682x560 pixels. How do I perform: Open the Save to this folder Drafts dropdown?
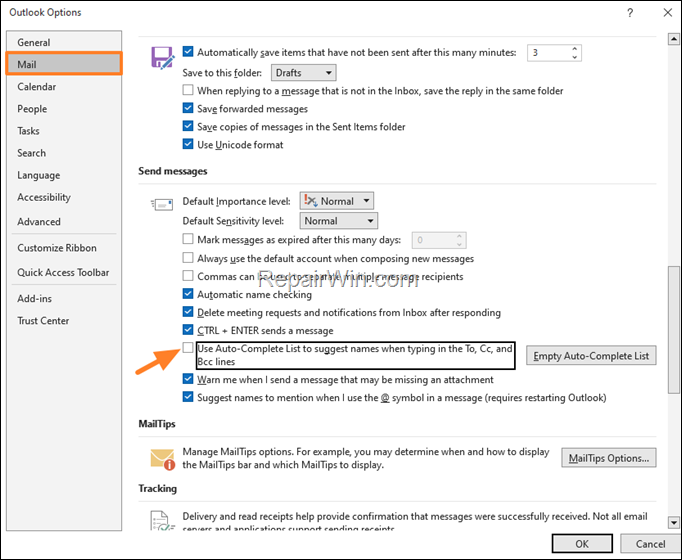click(304, 73)
